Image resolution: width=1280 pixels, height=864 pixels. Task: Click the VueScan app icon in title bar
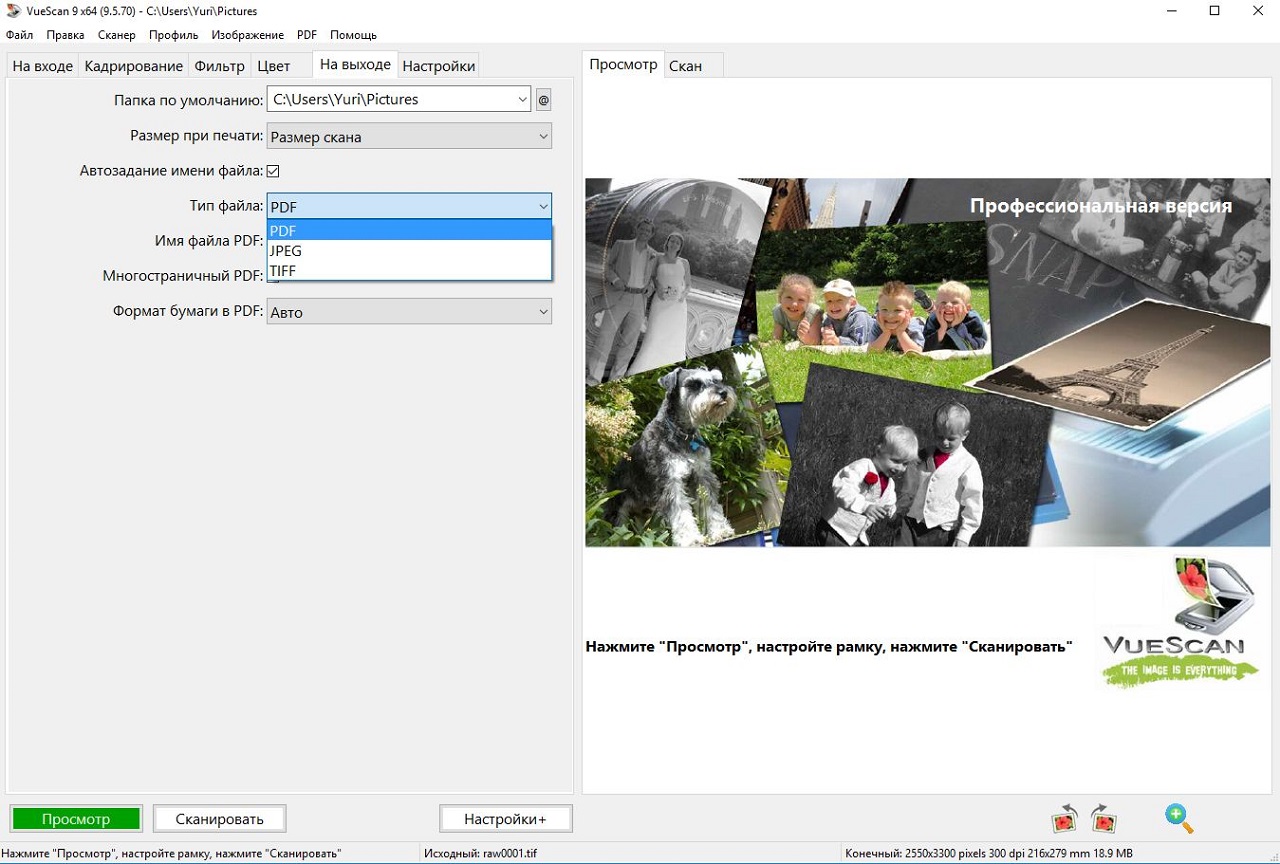(x=13, y=11)
